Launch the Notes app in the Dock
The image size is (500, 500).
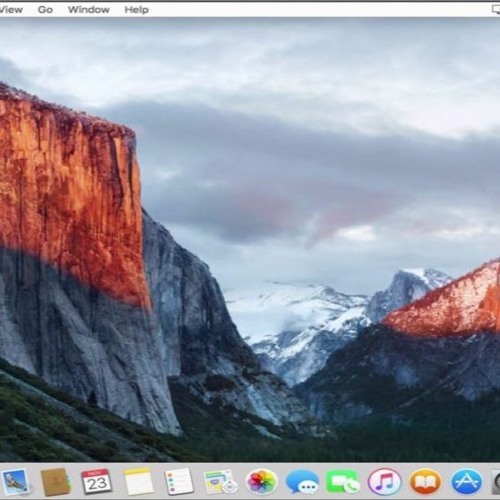tap(138, 481)
